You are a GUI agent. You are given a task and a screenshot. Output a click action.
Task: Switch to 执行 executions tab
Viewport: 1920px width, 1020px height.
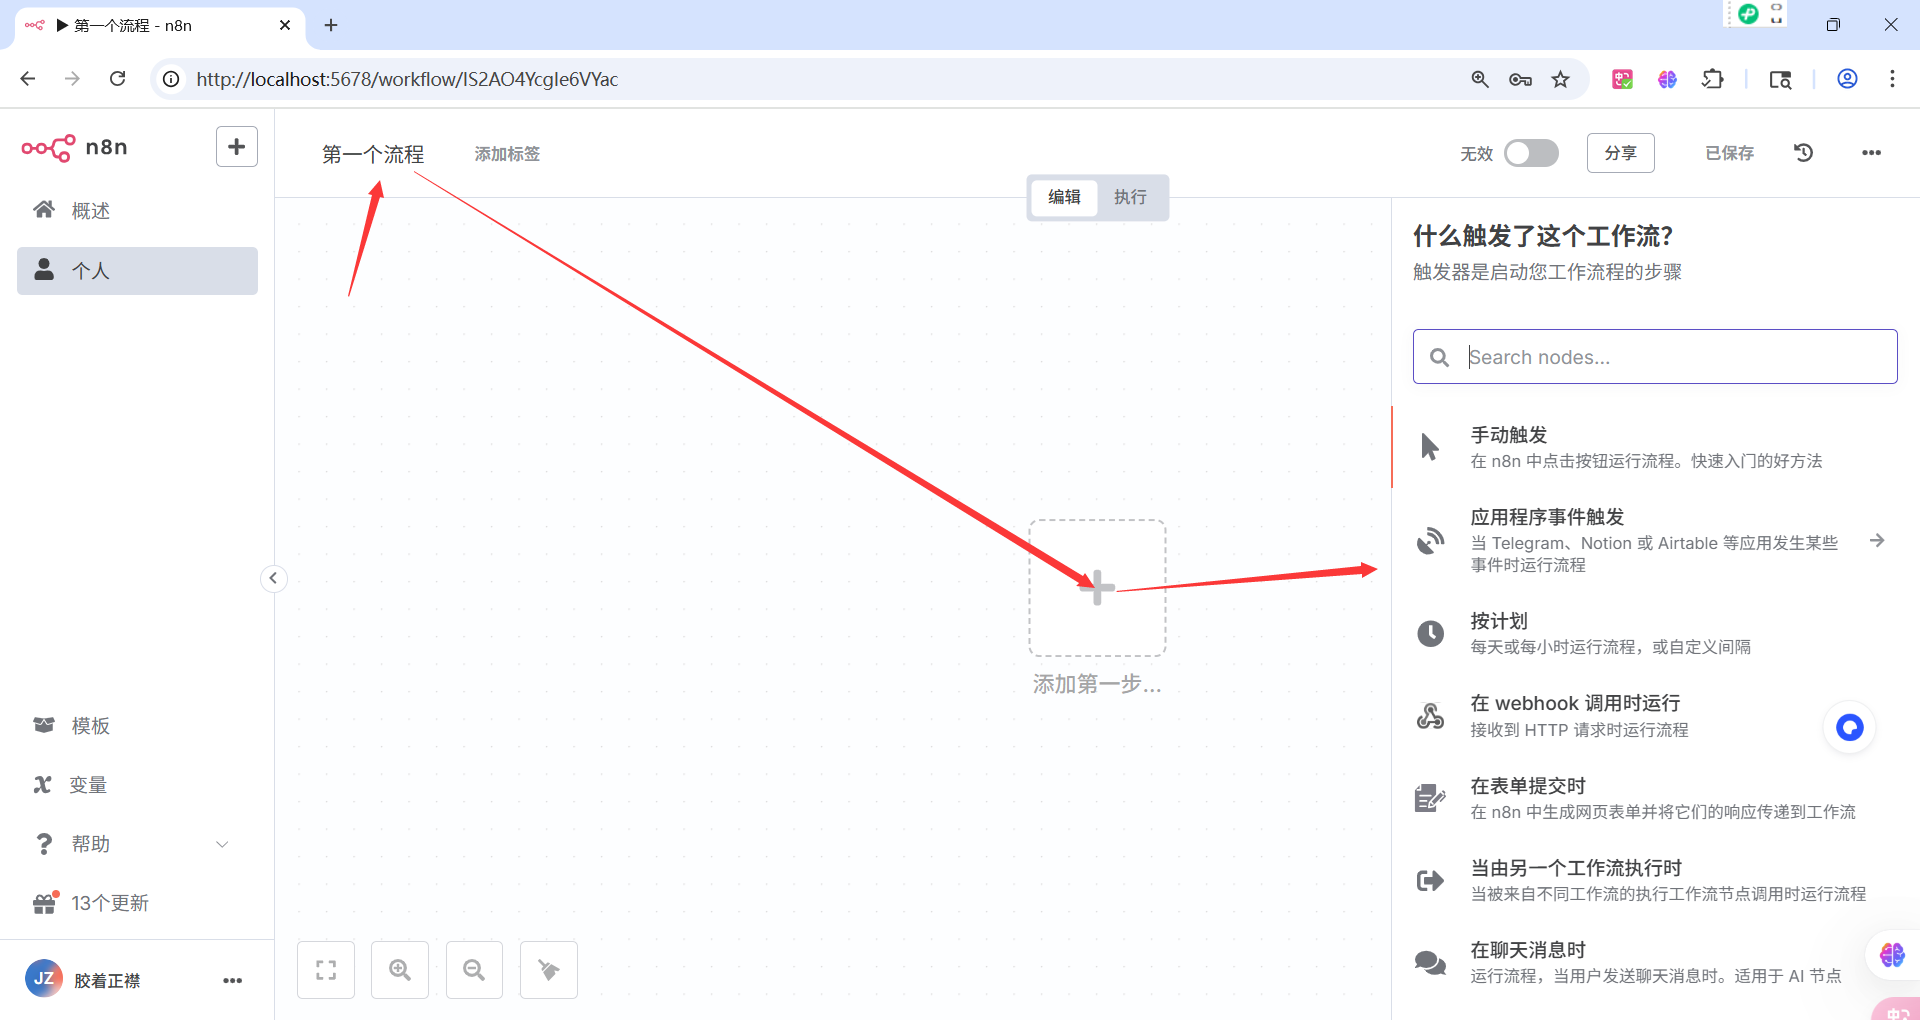click(1130, 197)
